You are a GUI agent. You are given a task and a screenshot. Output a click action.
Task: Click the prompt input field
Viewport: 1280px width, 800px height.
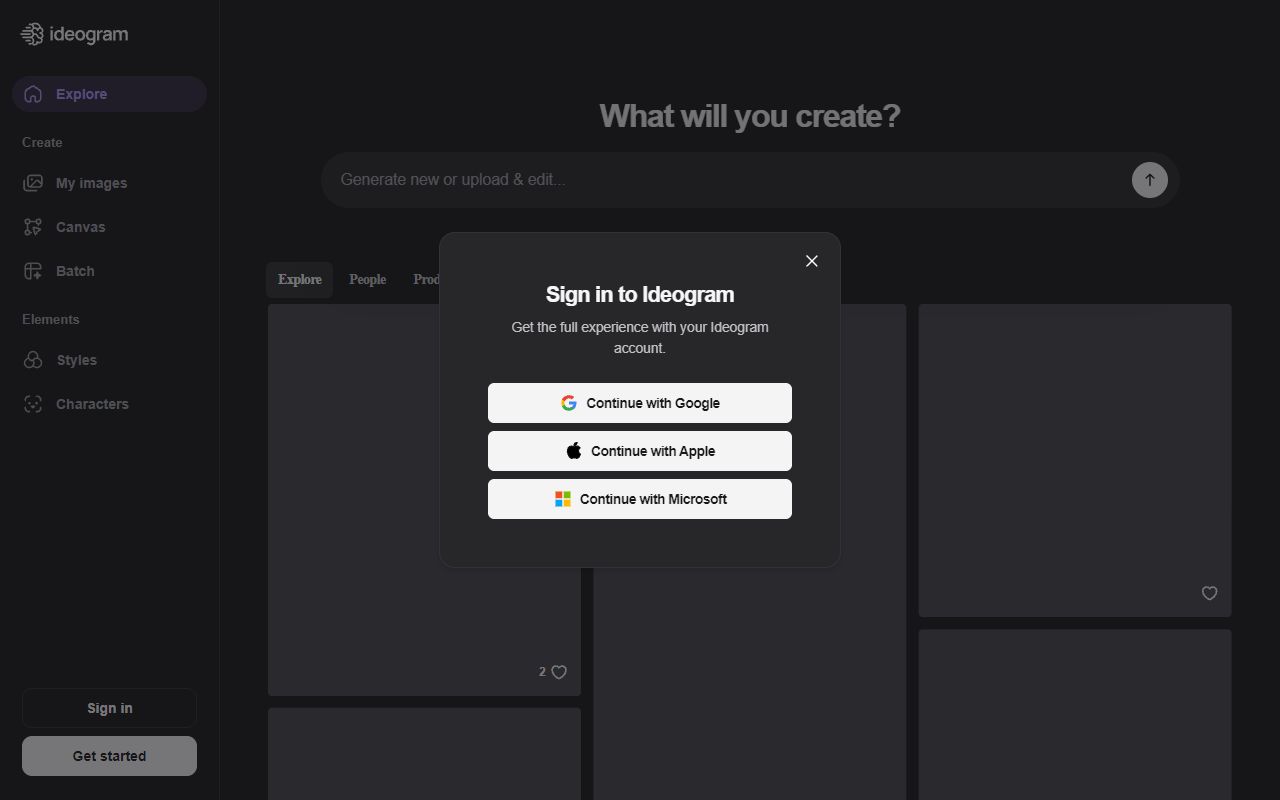click(x=700, y=179)
